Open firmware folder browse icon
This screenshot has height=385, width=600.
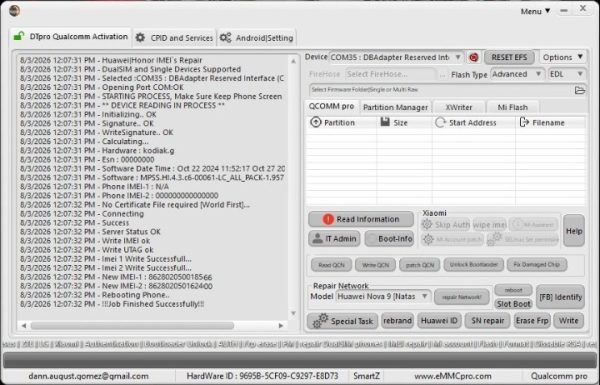point(580,90)
